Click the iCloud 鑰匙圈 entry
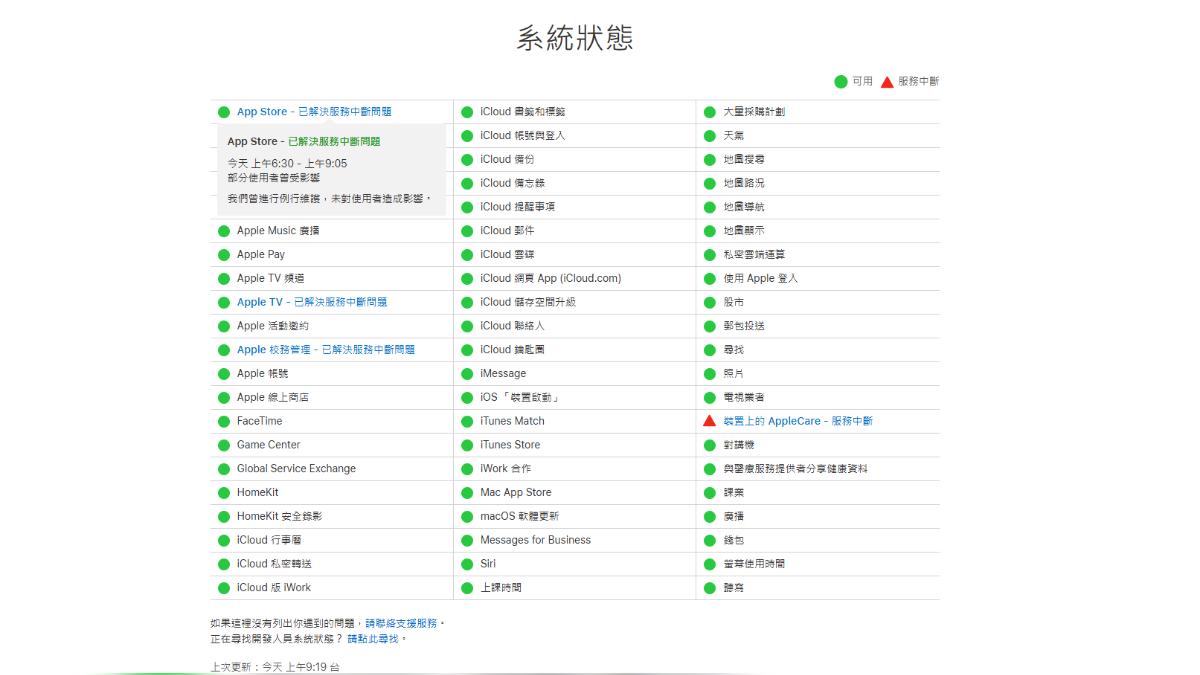Screen dimensions: 1200x675 click(512, 350)
